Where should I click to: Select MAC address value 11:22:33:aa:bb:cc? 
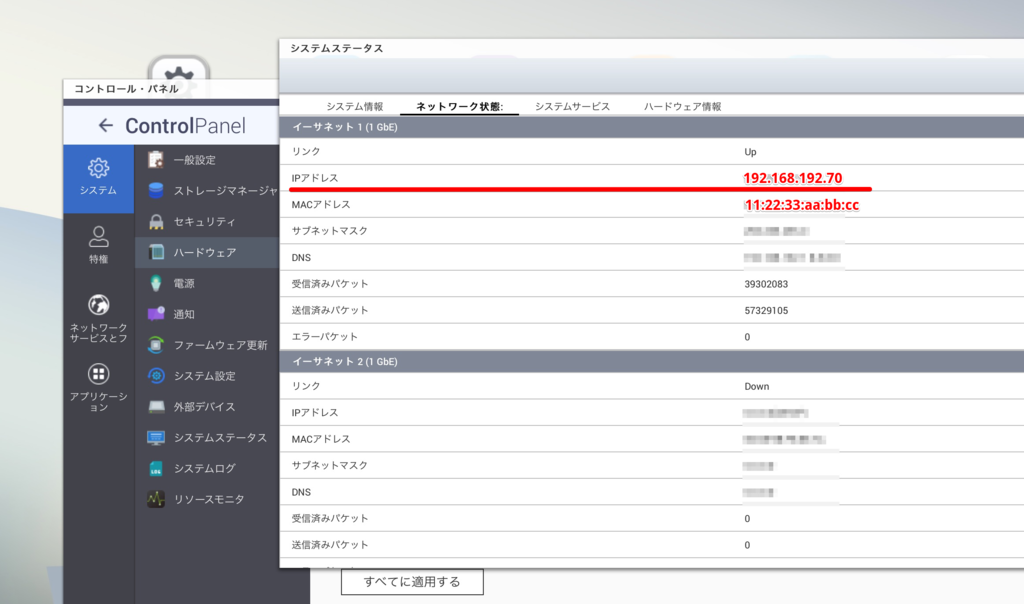click(x=801, y=205)
